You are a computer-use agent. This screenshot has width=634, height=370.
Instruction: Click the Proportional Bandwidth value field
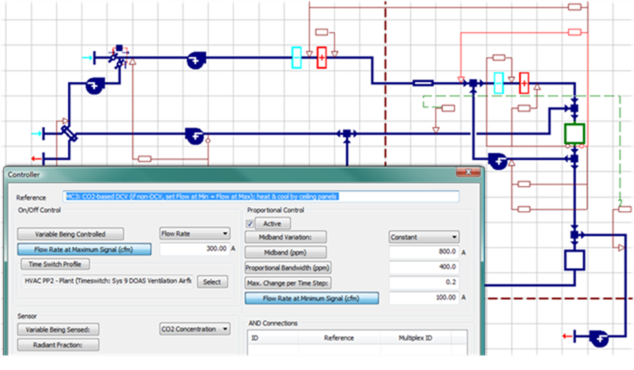pyautogui.click(x=424, y=267)
